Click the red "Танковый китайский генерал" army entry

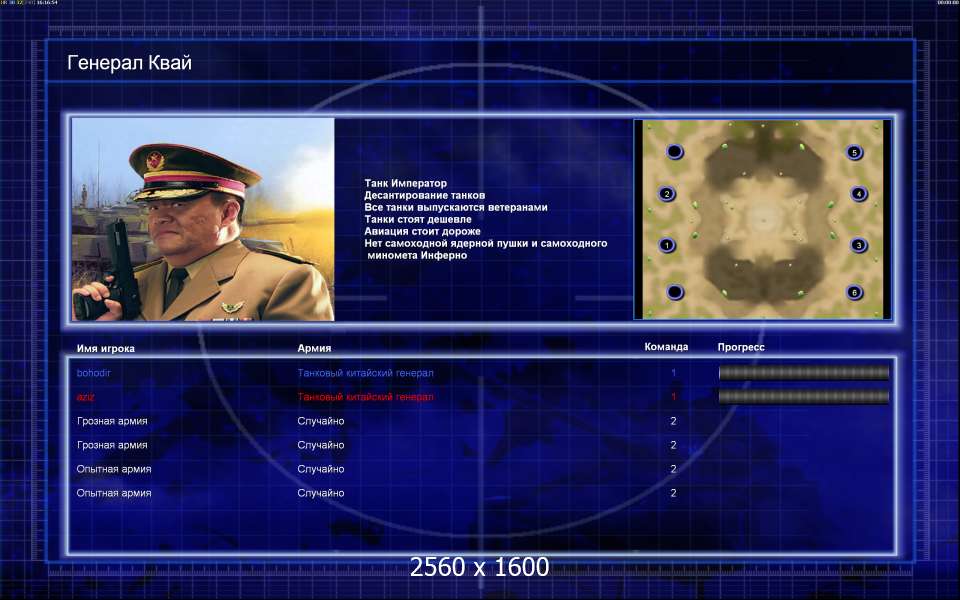(366, 397)
